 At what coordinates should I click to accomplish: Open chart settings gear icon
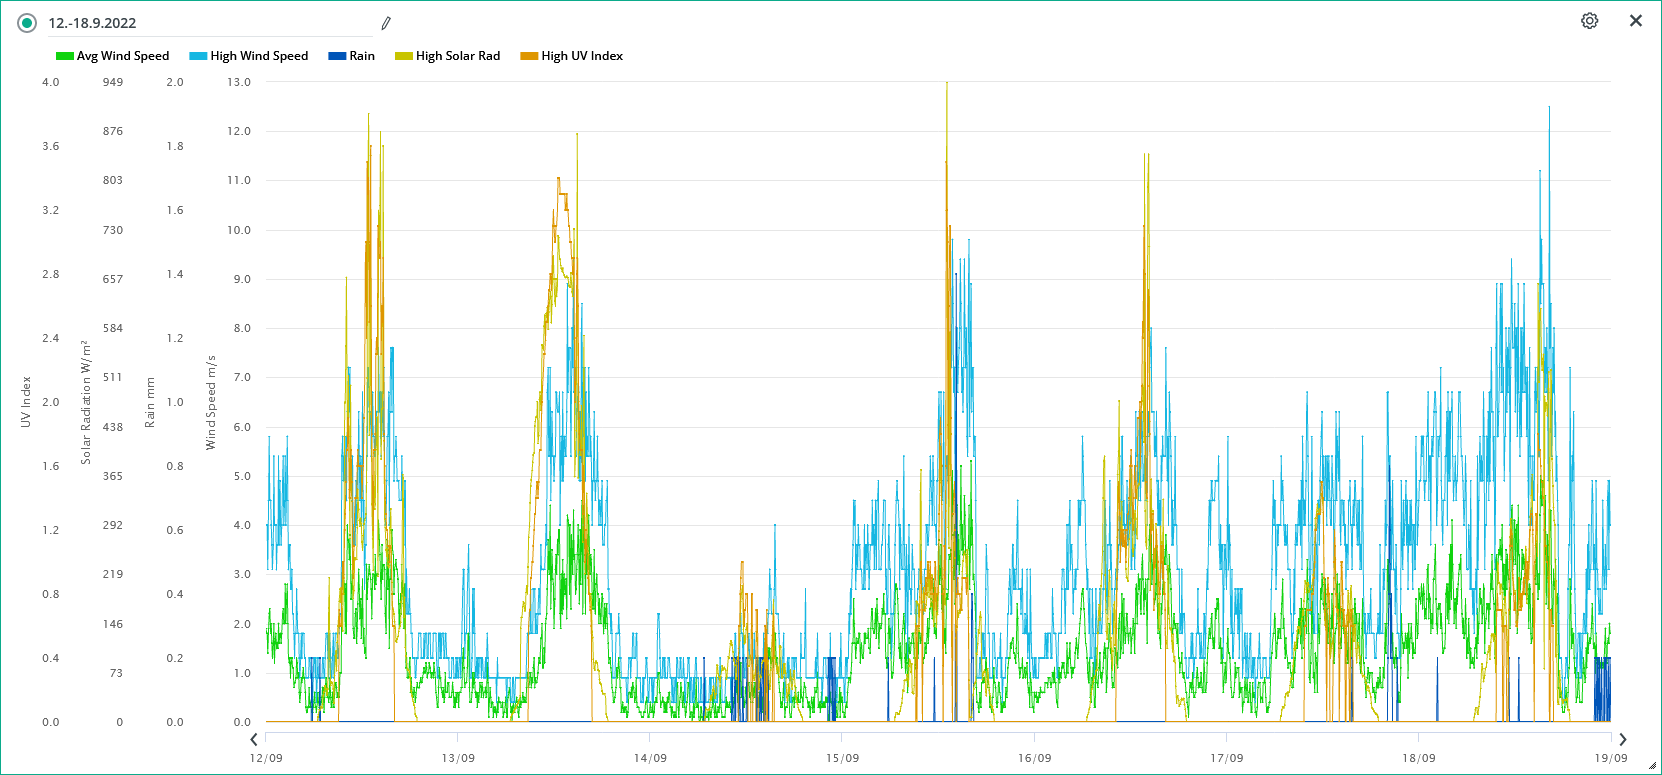coord(1589,21)
